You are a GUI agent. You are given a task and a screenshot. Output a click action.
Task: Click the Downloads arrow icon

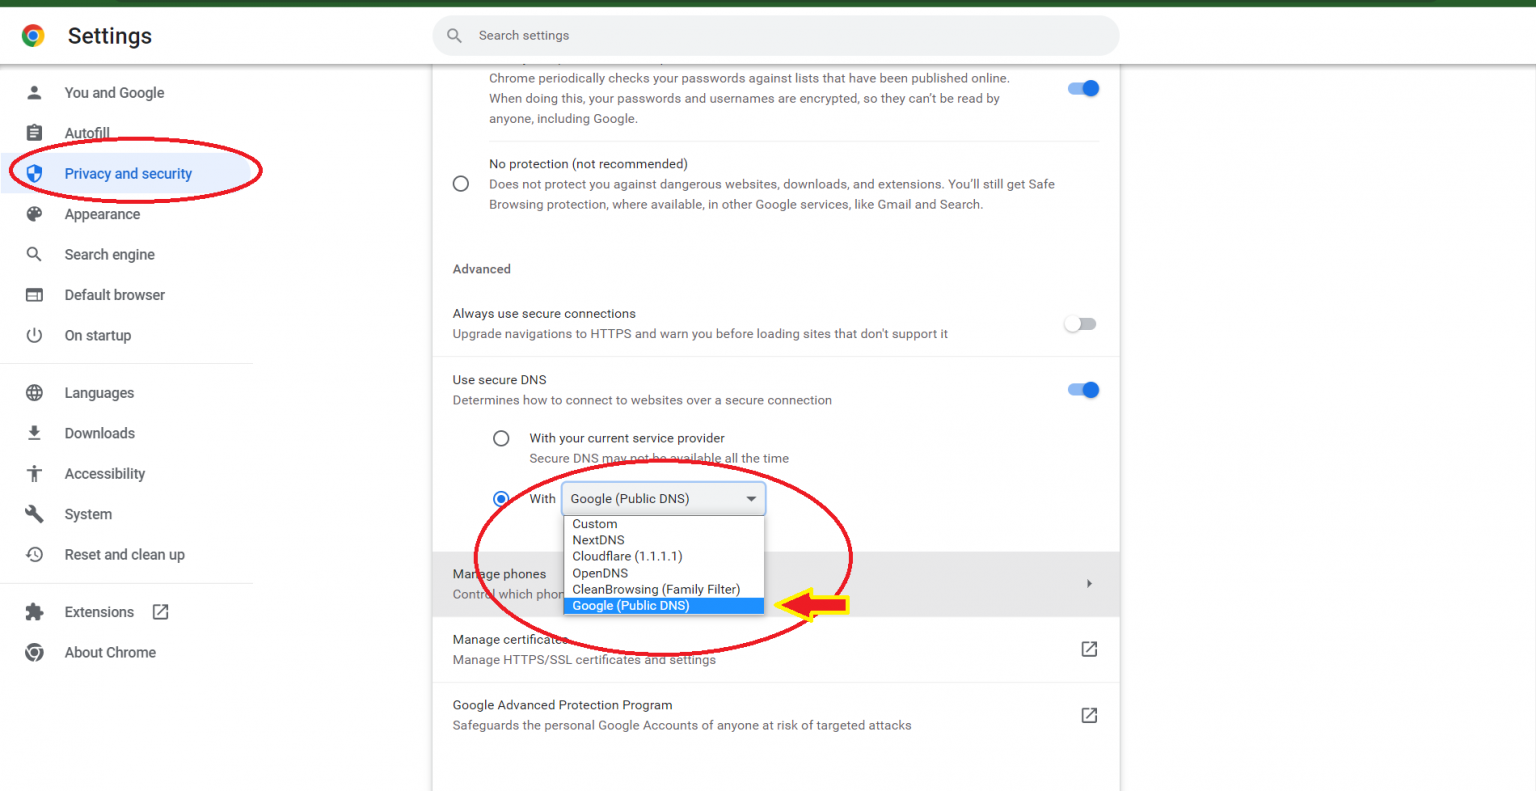tap(34, 433)
